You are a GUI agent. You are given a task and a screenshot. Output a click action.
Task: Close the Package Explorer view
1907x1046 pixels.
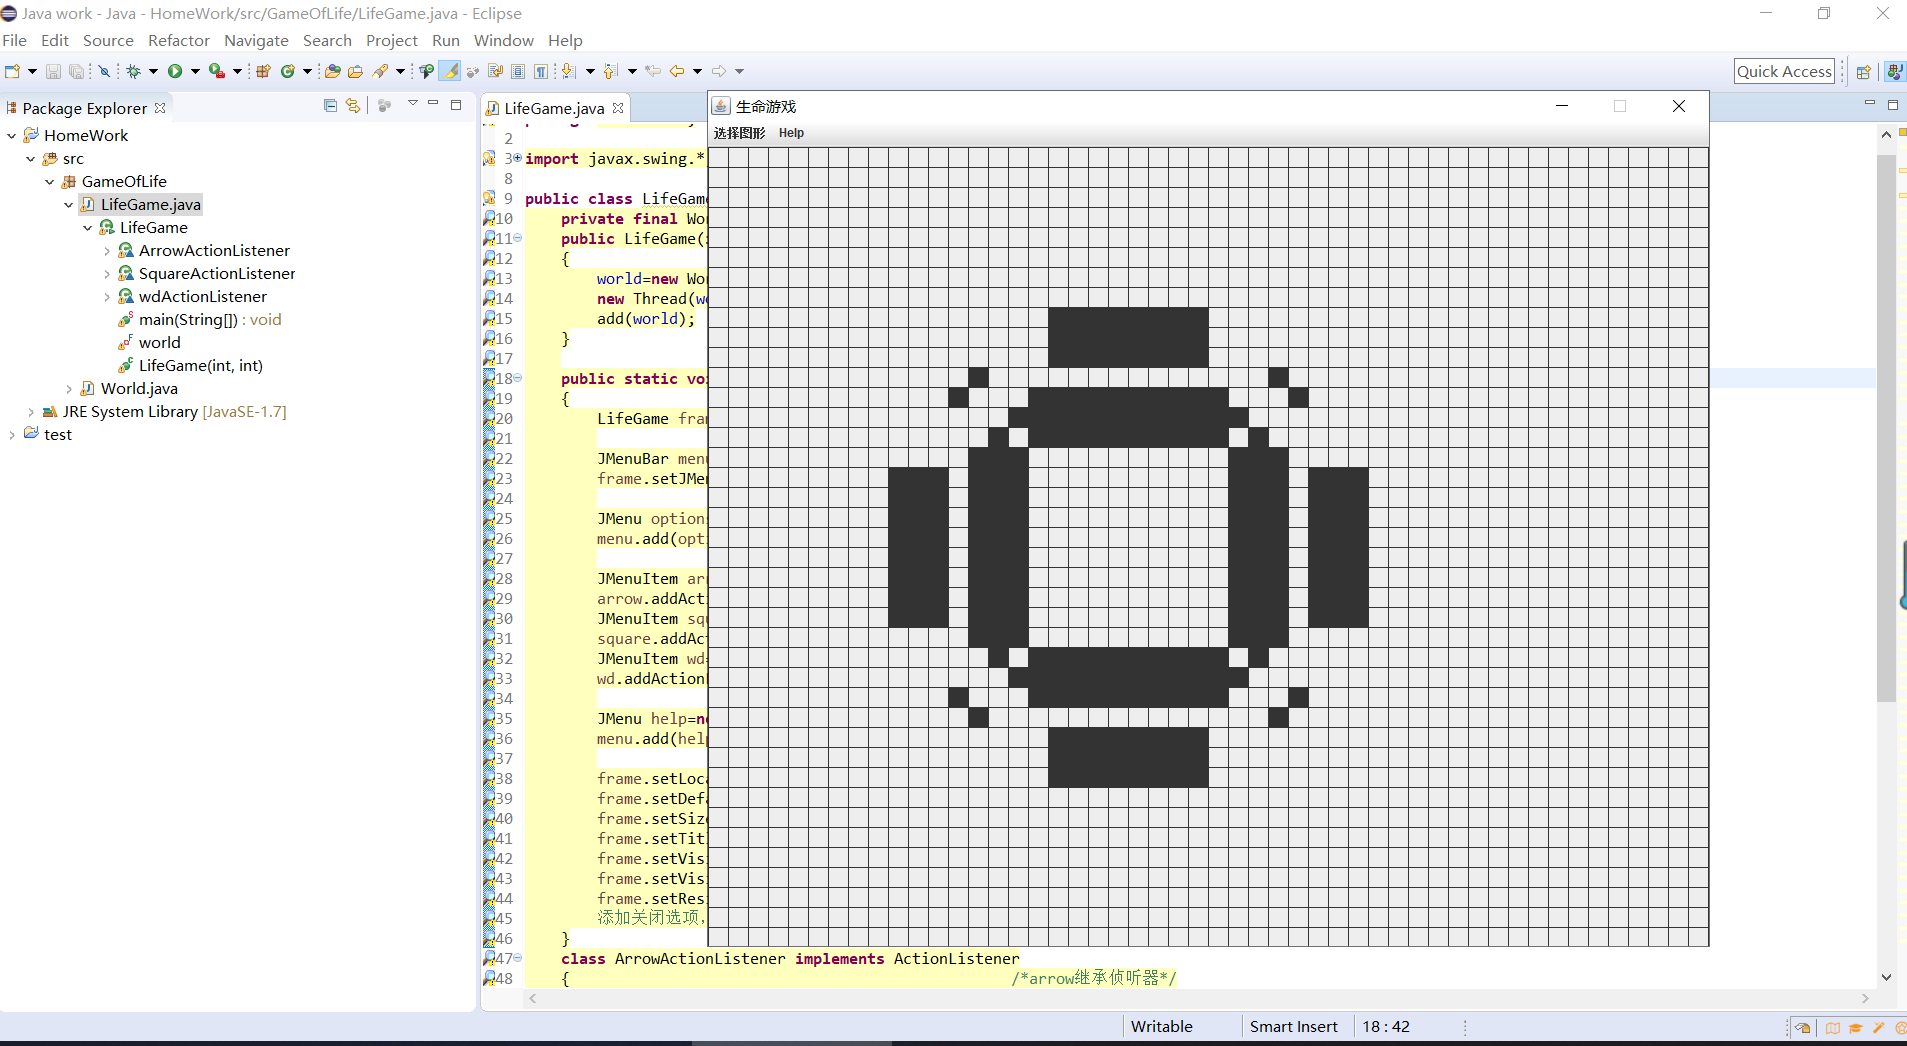[x=160, y=108]
